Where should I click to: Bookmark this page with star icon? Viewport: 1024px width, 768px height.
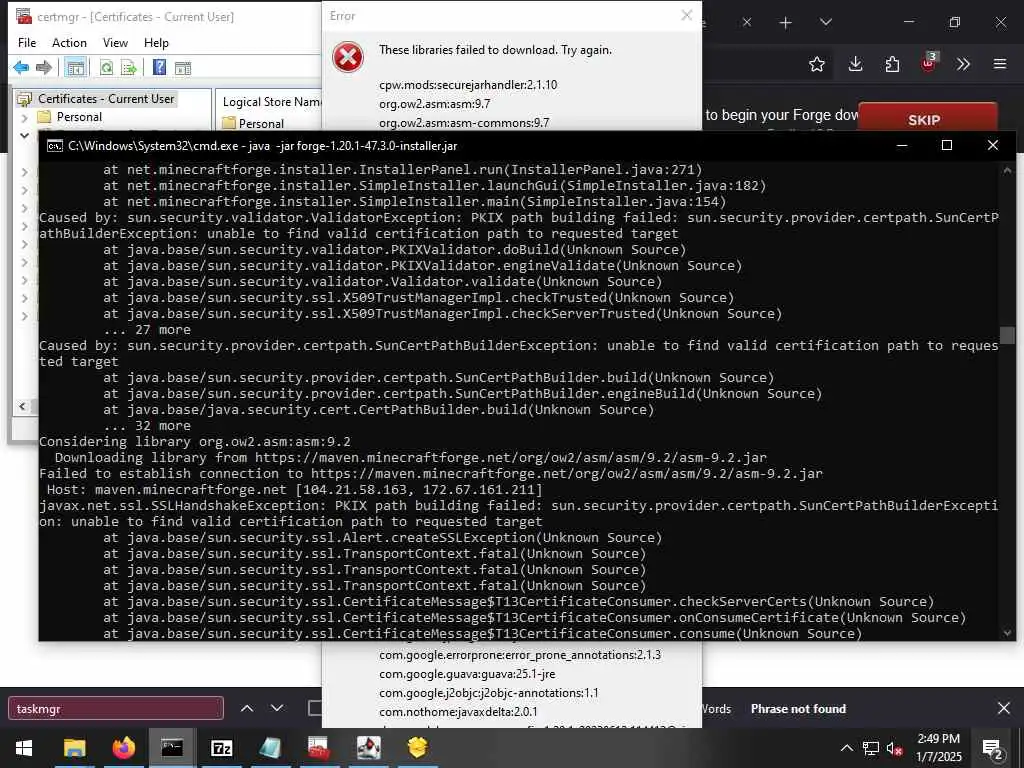816,64
